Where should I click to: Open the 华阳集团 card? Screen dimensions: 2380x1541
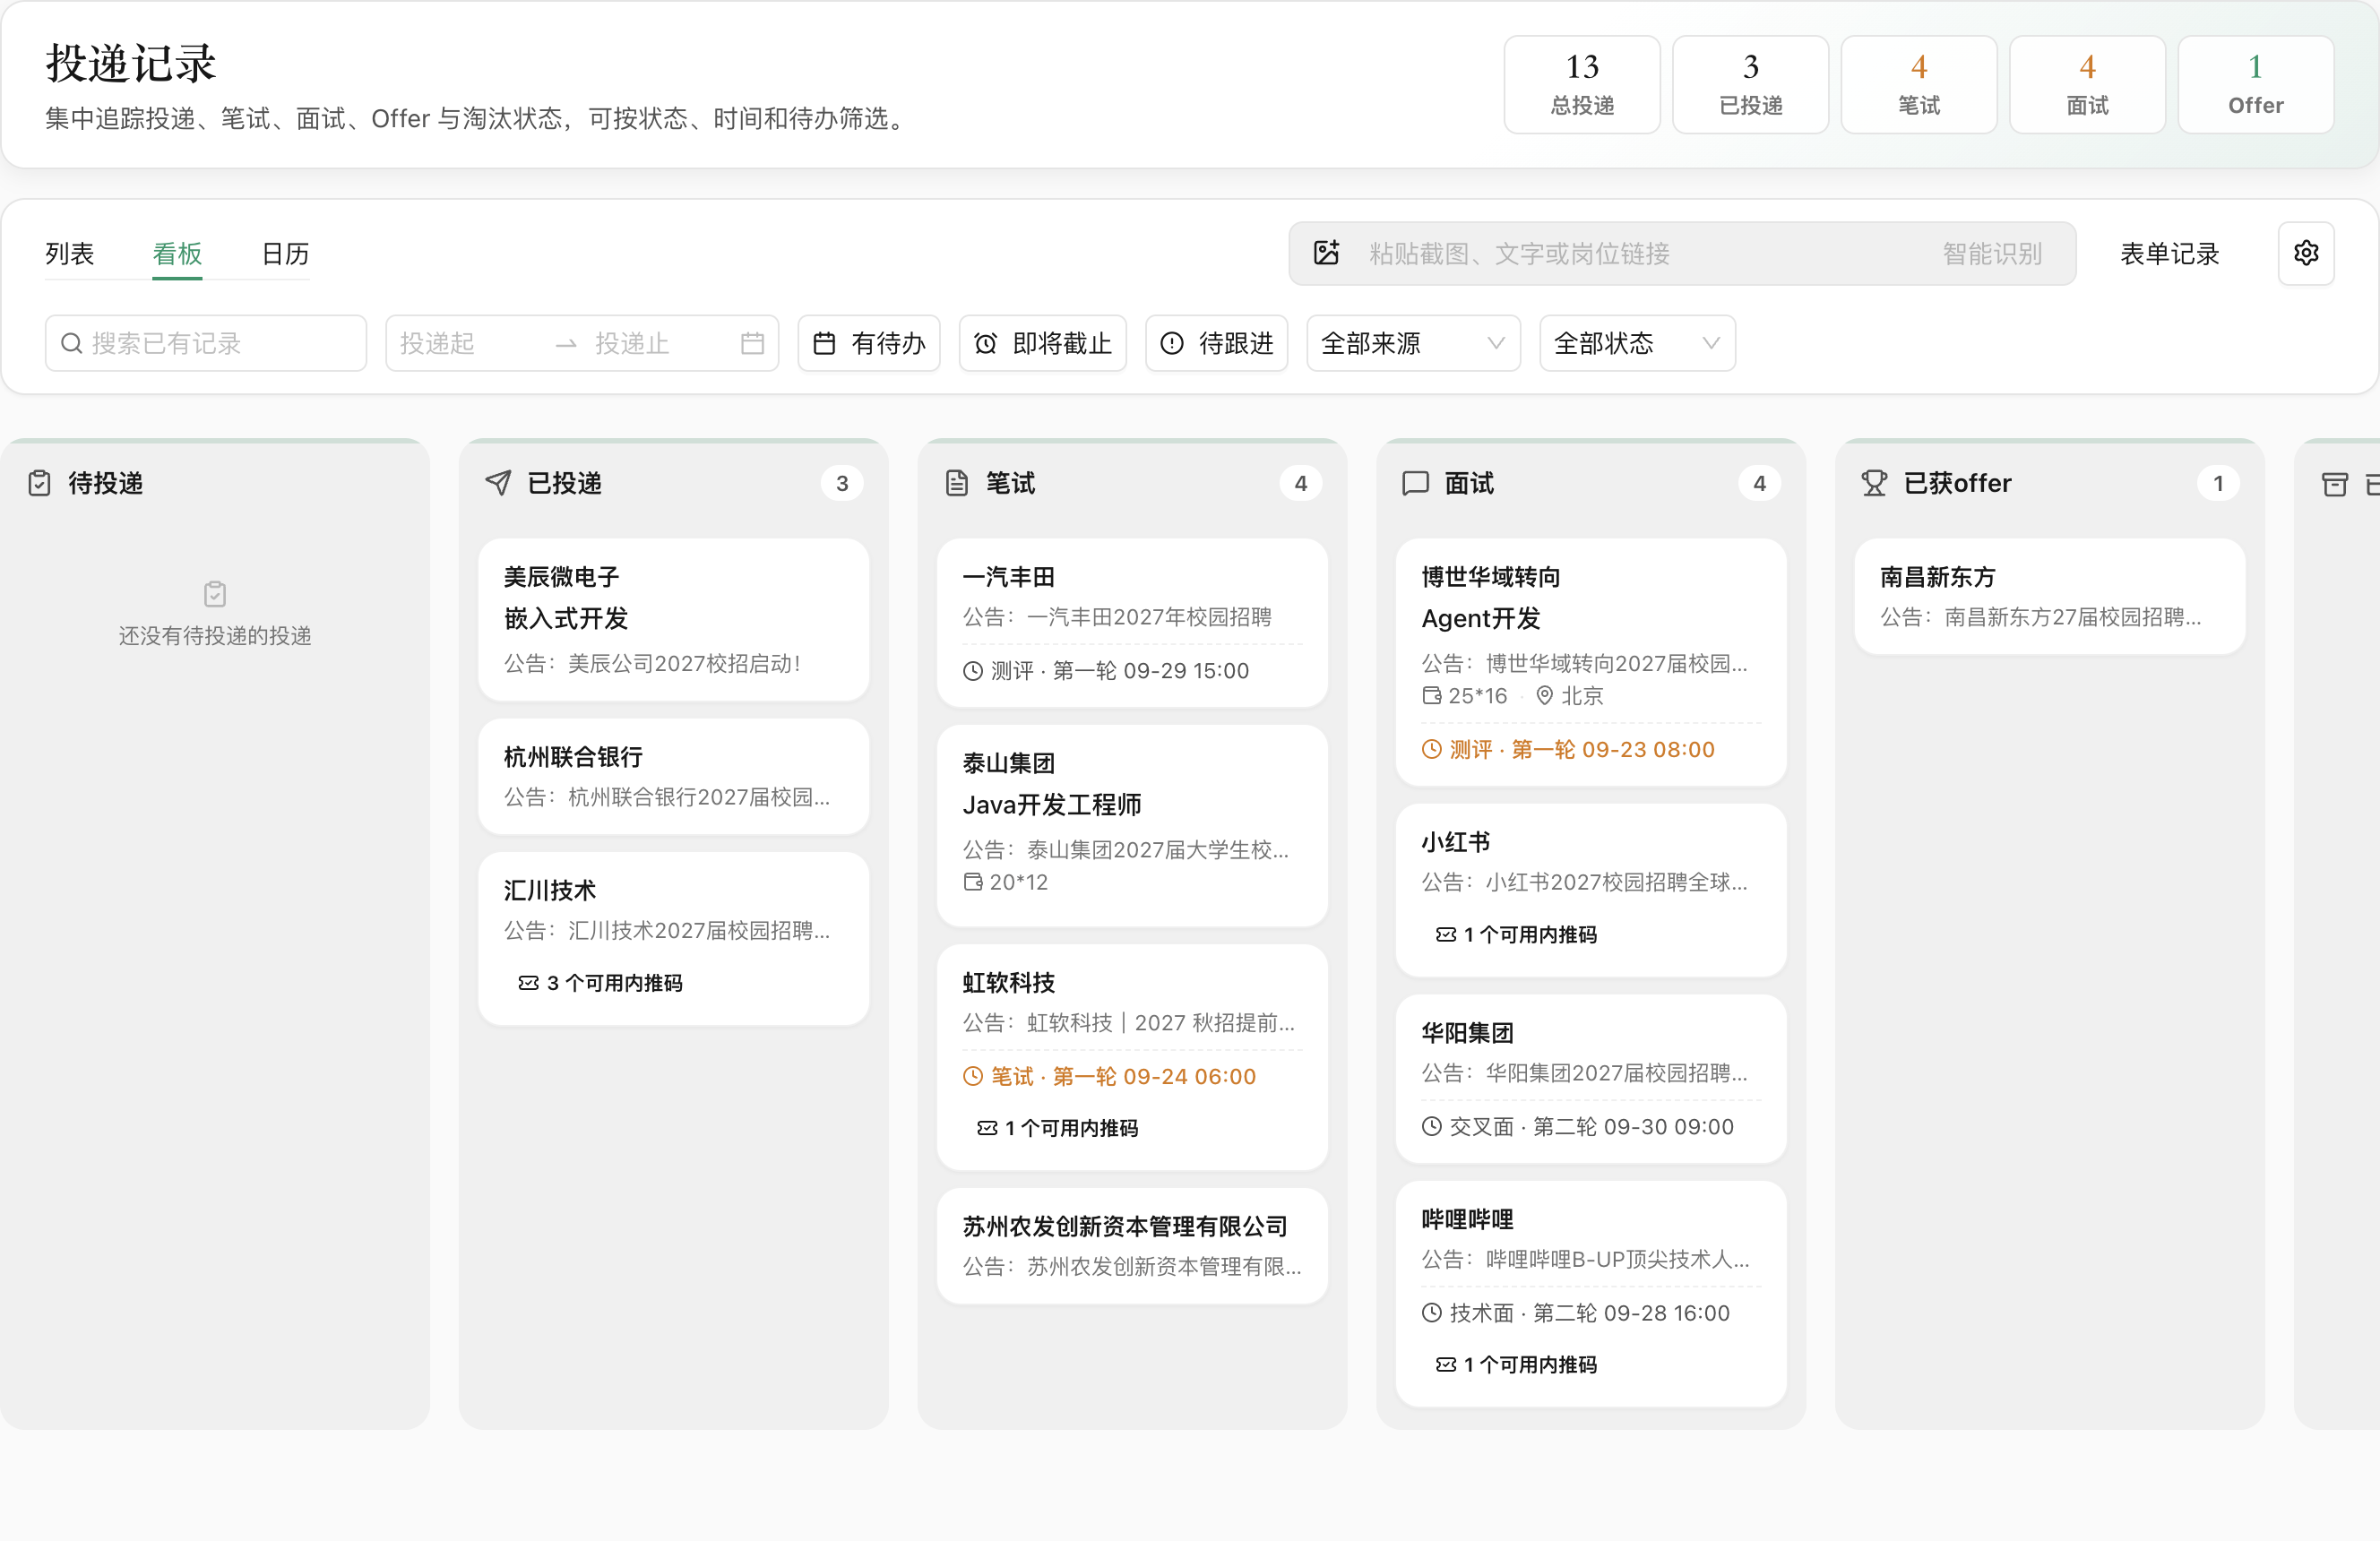[1590, 1079]
